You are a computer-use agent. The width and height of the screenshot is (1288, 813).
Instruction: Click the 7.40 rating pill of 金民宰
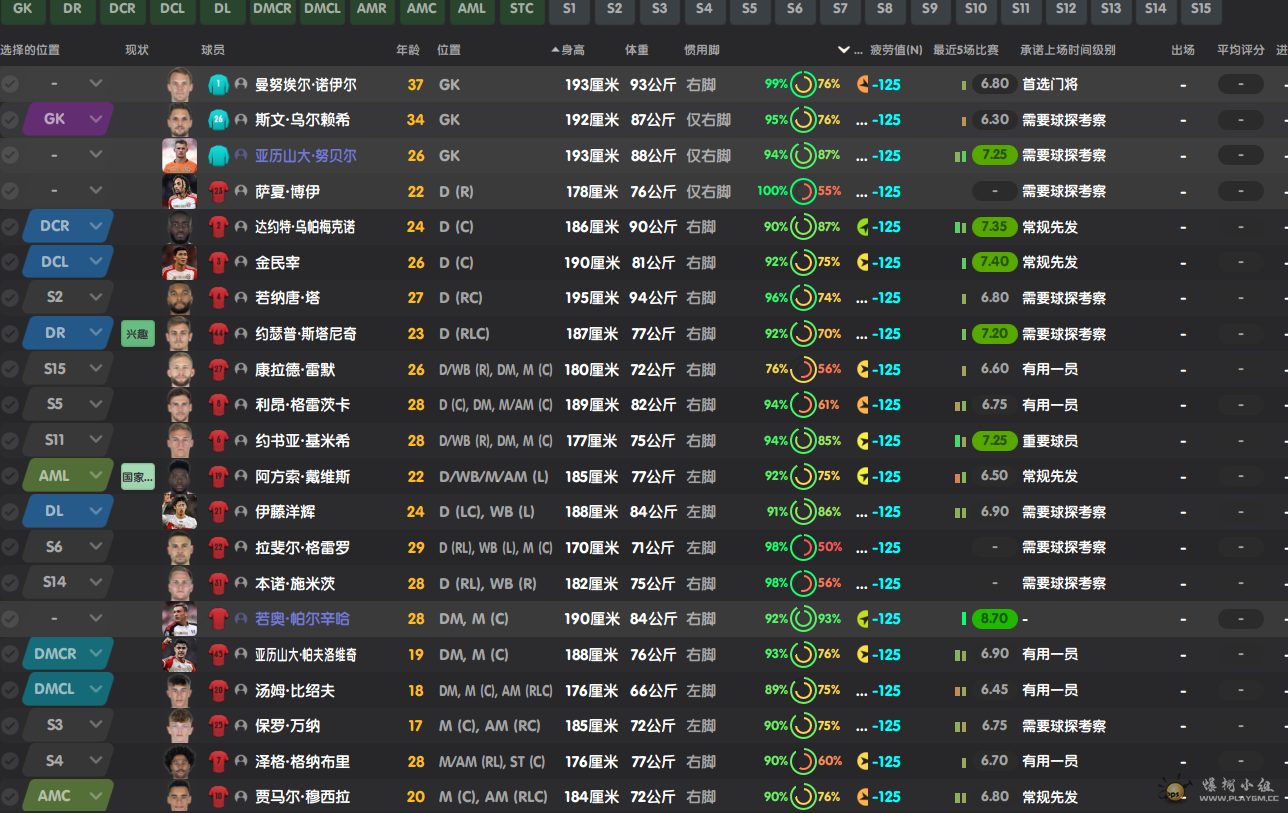pos(994,263)
